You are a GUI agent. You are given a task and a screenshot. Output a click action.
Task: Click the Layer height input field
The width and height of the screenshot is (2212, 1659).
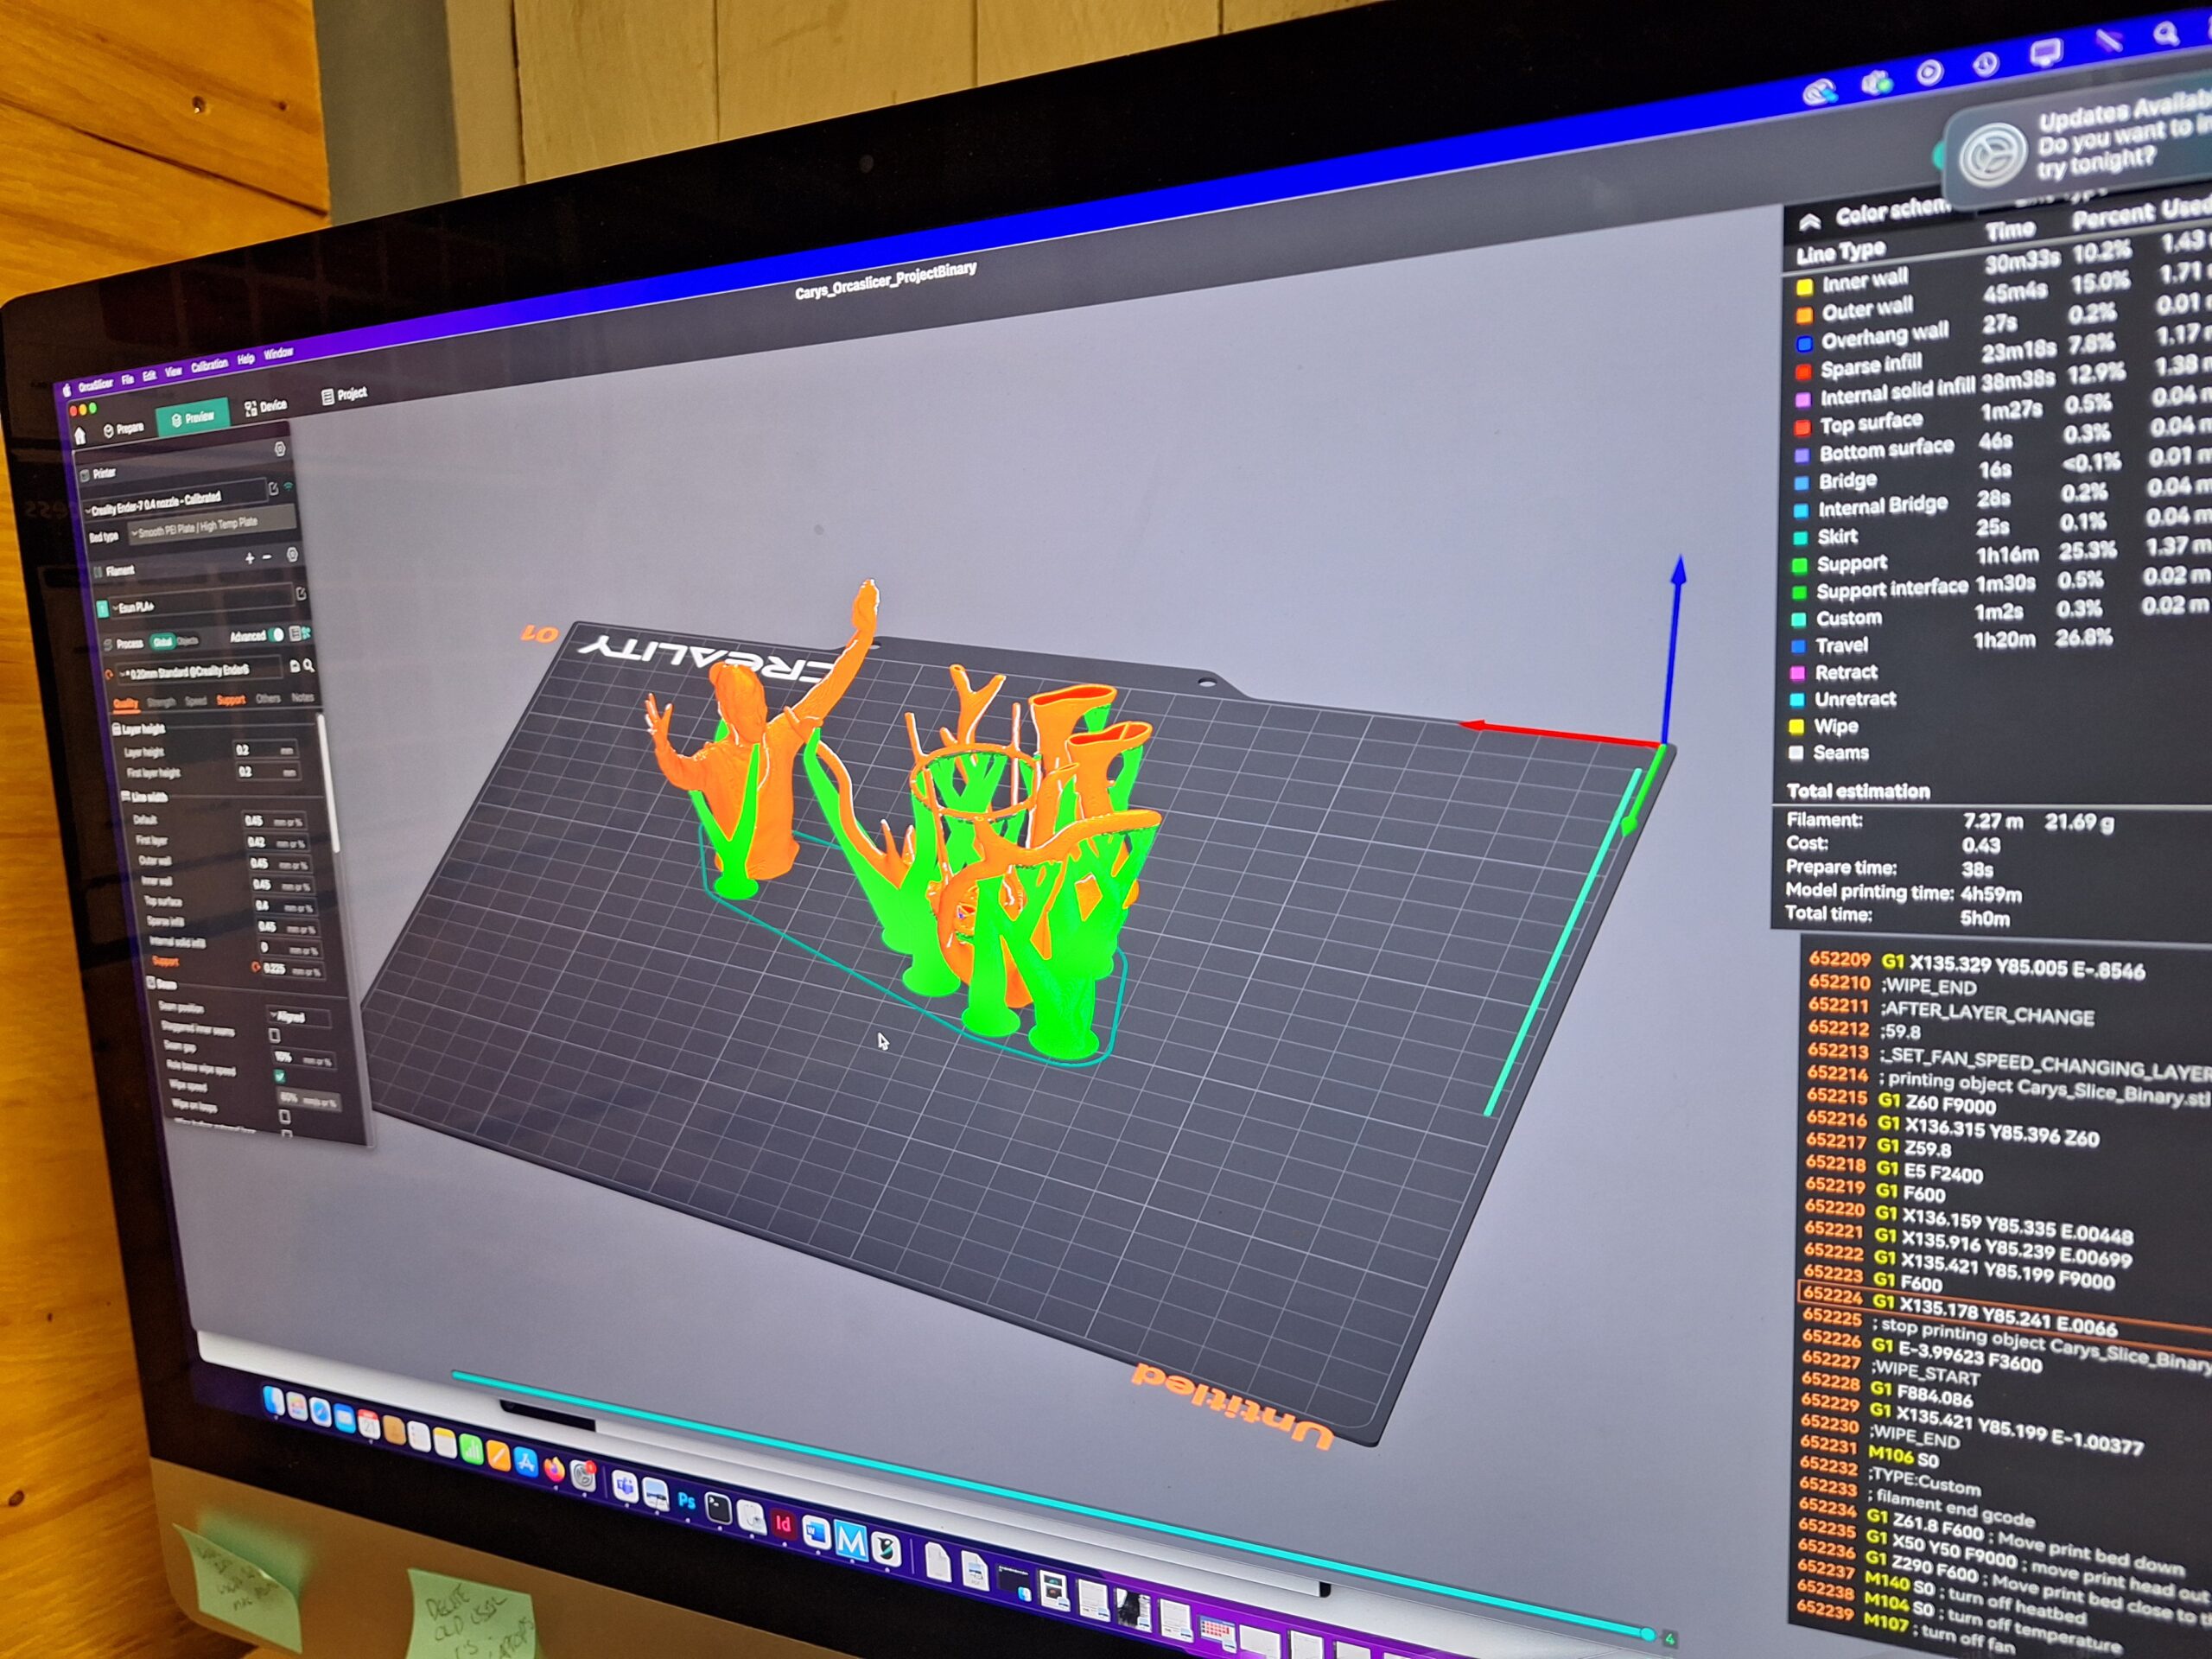(x=266, y=750)
